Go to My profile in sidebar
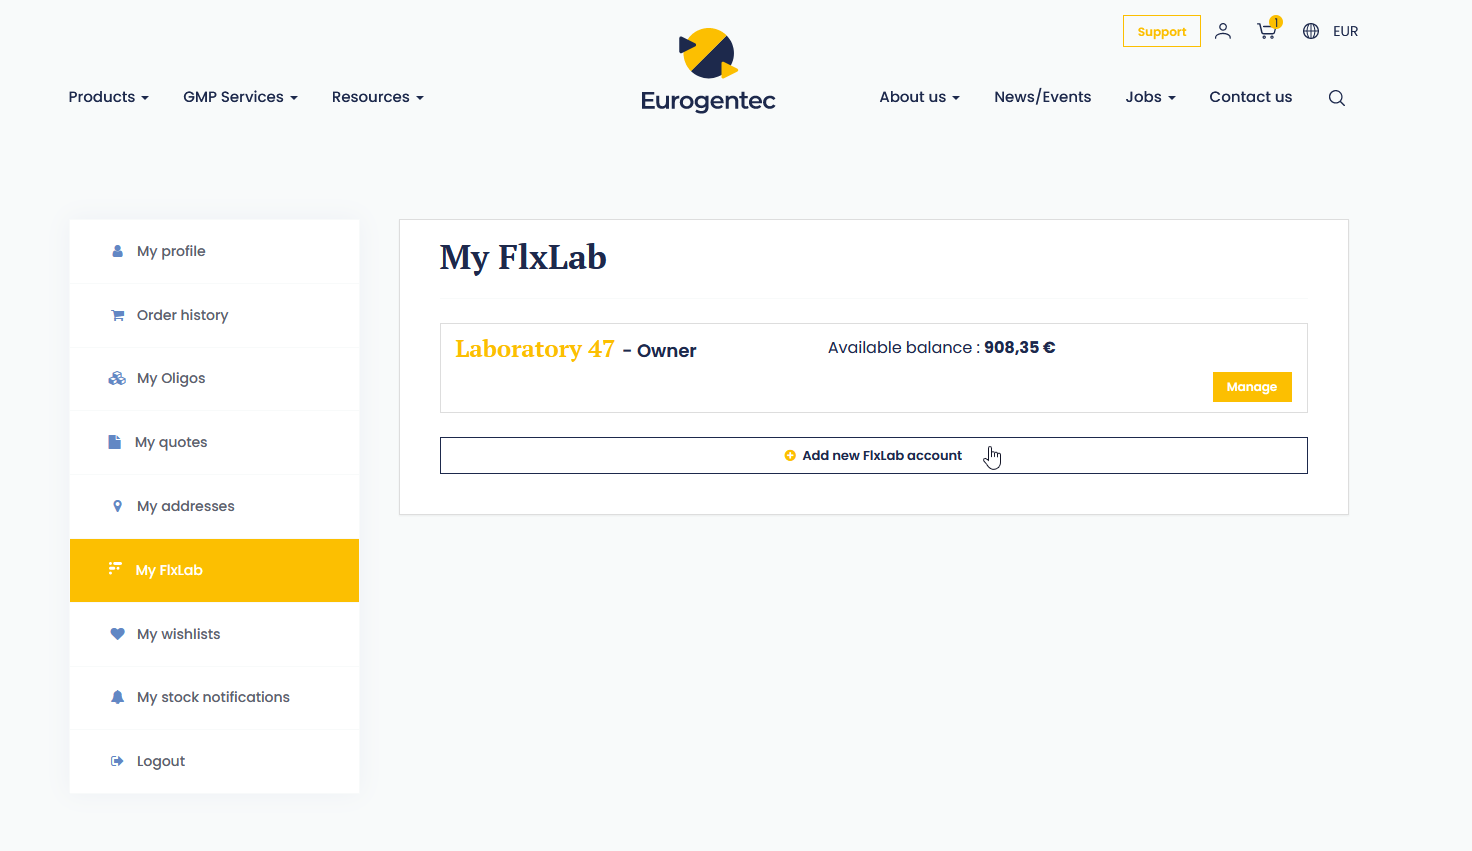Viewport: 1472px width, 851px height. tap(214, 251)
